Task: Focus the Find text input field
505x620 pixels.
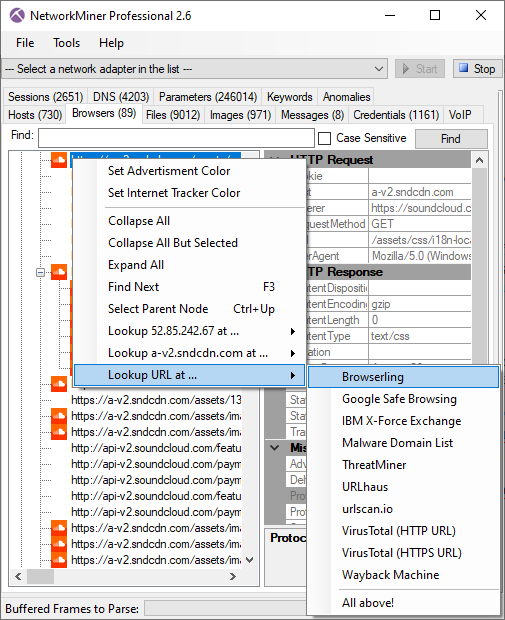Action: (176, 138)
